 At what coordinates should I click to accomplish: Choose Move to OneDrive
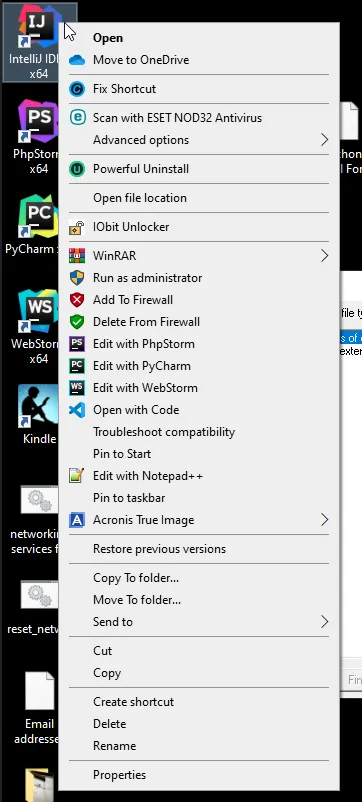point(199,60)
